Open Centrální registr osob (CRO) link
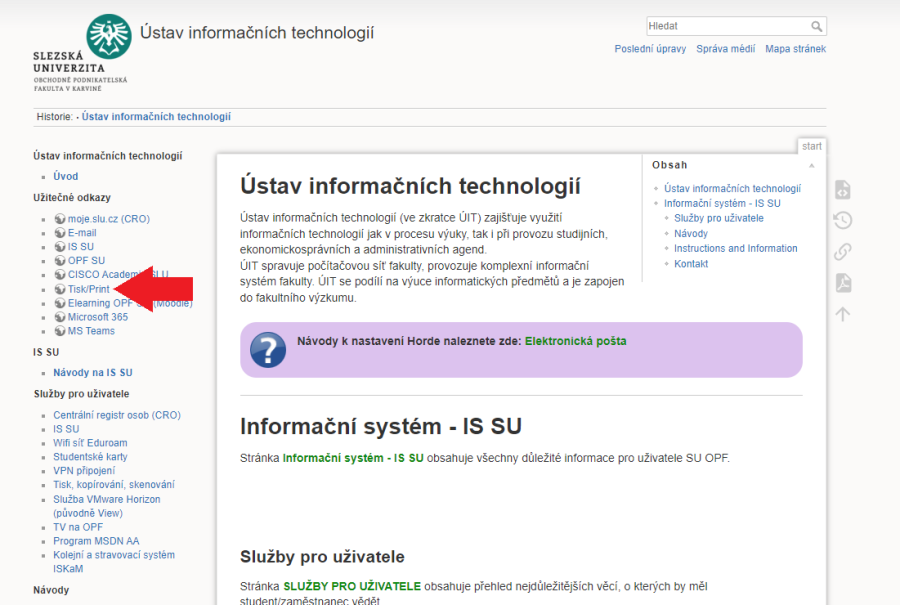Image resolution: width=900 pixels, height=605 pixels. (117, 415)
